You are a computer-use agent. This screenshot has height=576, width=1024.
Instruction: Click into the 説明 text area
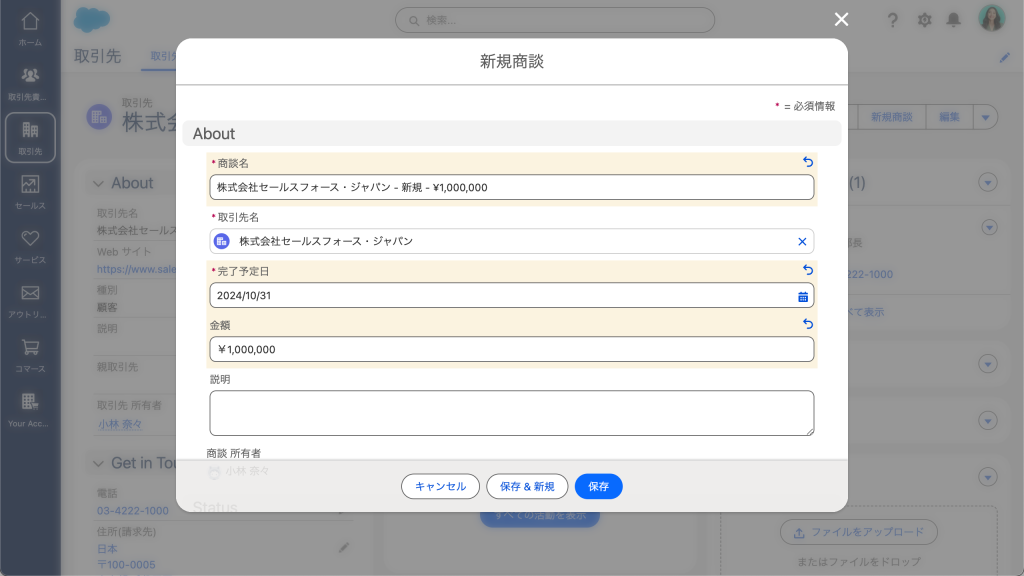coord(511,413)
